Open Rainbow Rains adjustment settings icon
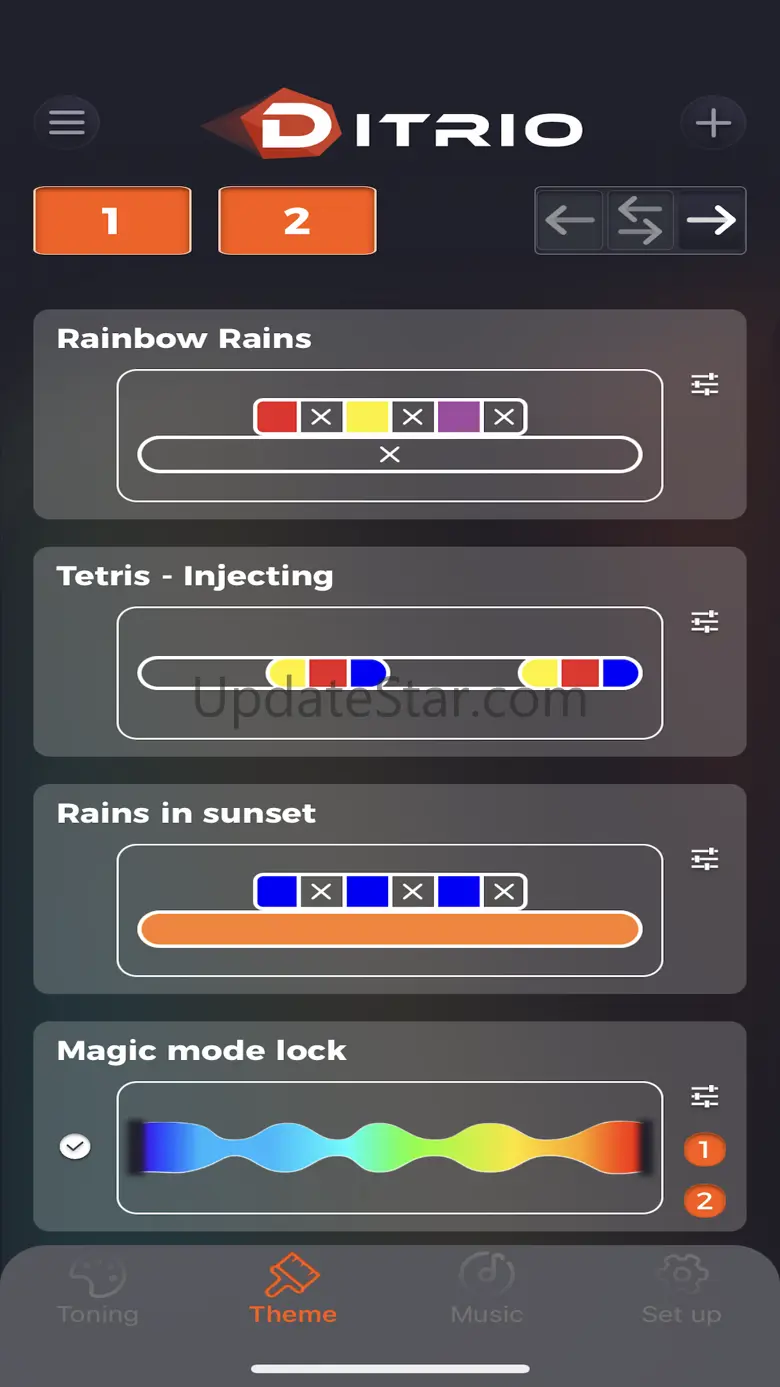Viewport: 780px width, 1387px height. click(705, 384)
